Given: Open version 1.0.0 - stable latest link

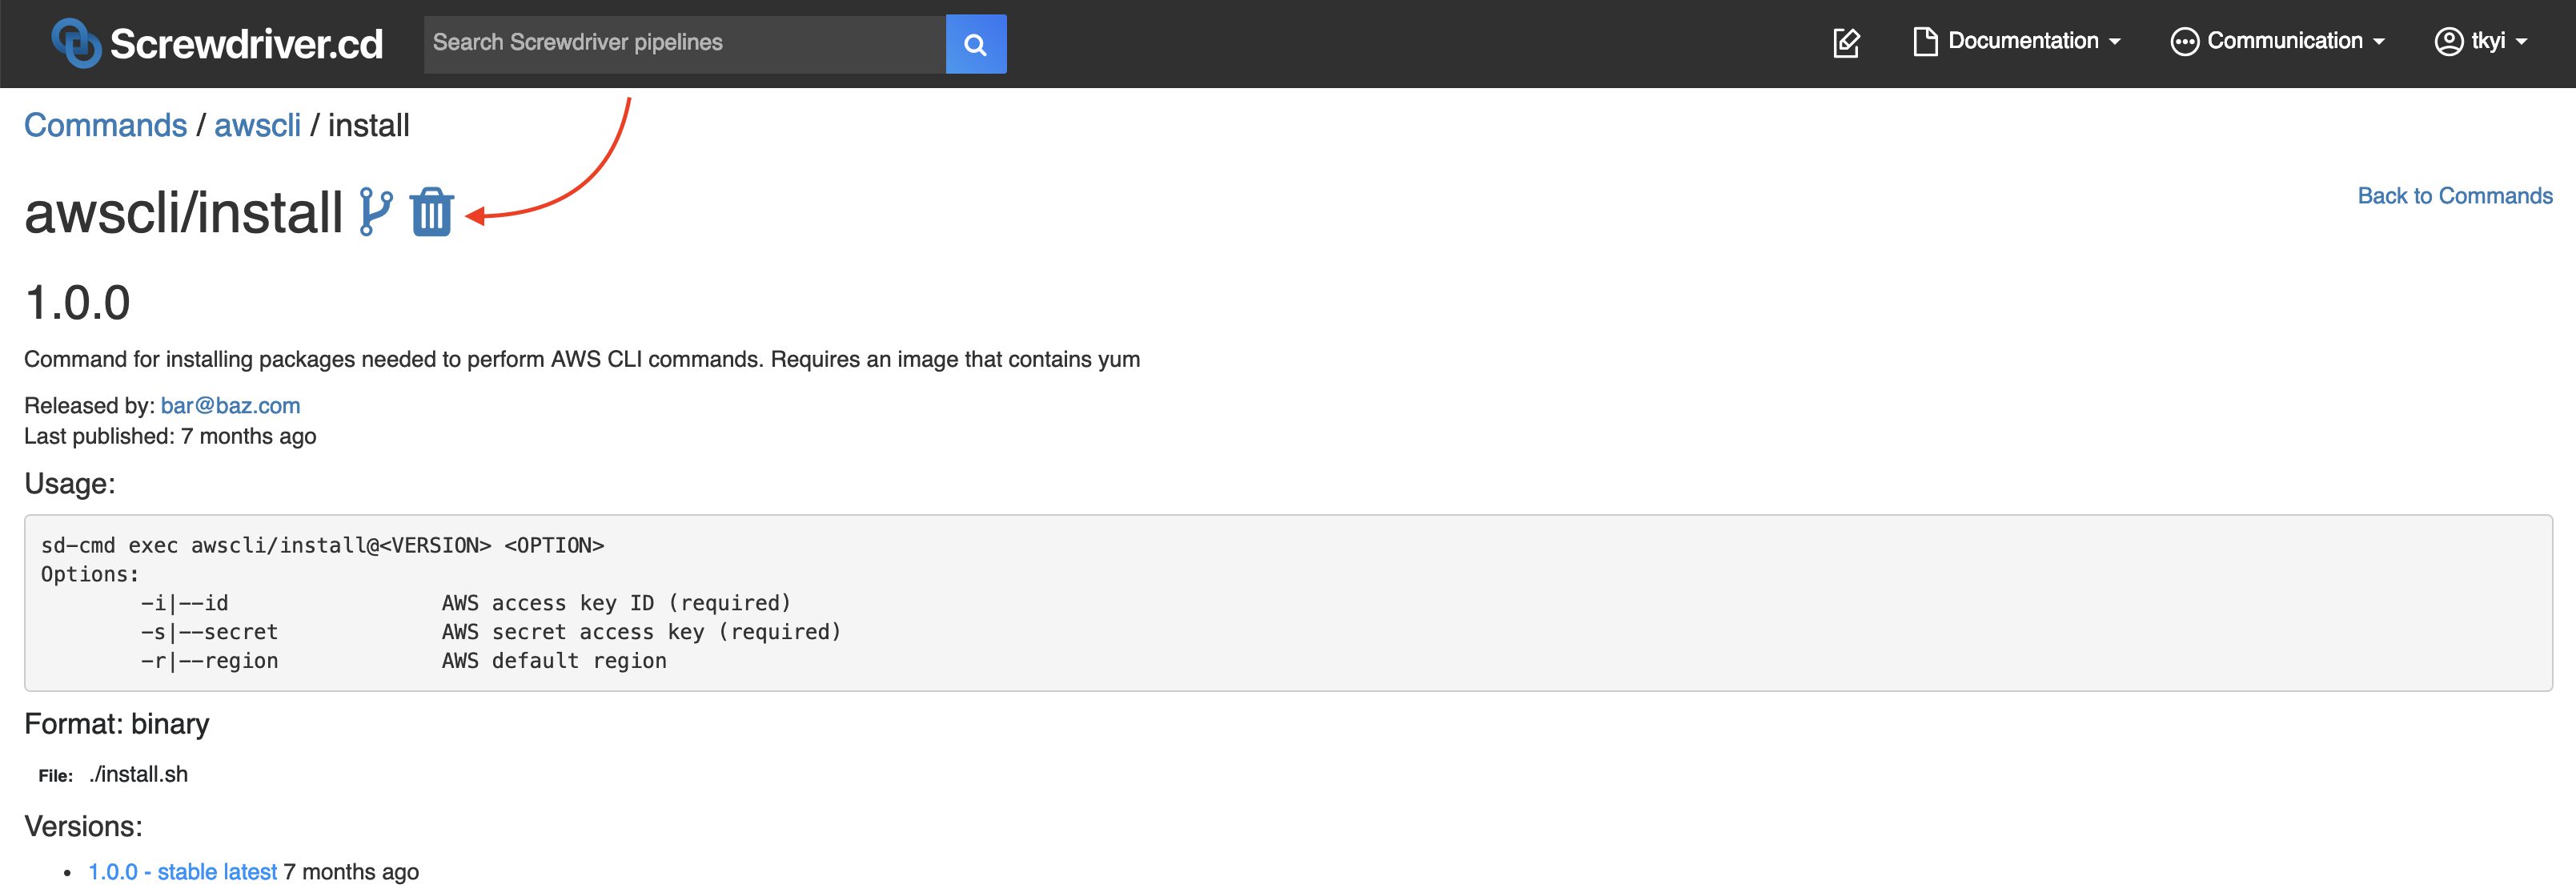Looking at the screenshot, I should pos(182,872).
